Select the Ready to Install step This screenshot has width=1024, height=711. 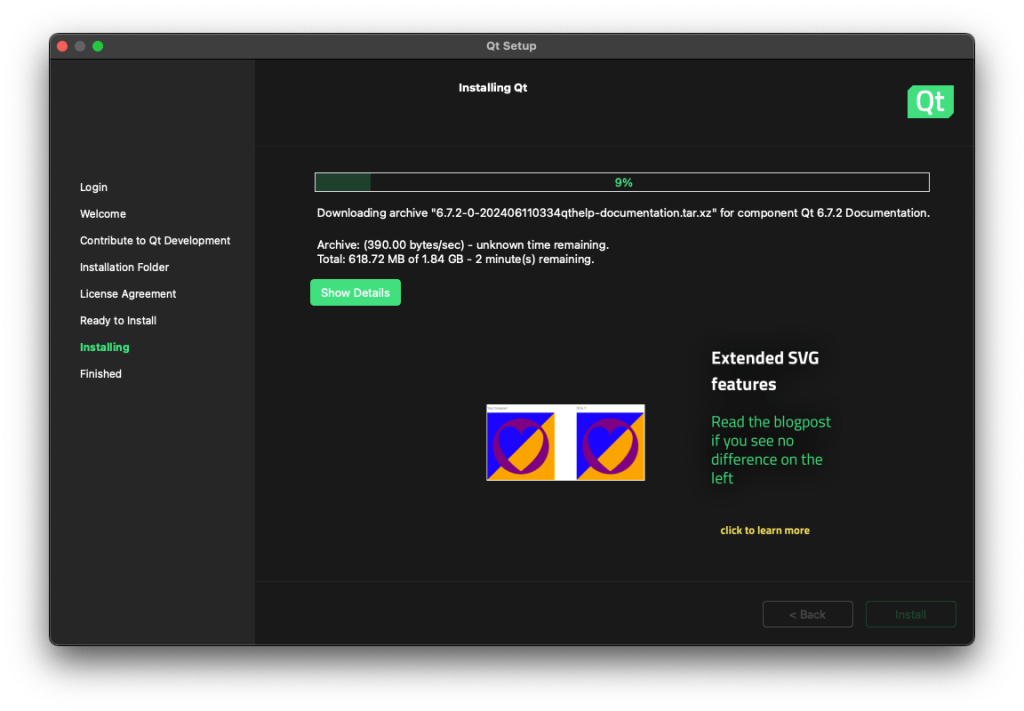(118, 321)
